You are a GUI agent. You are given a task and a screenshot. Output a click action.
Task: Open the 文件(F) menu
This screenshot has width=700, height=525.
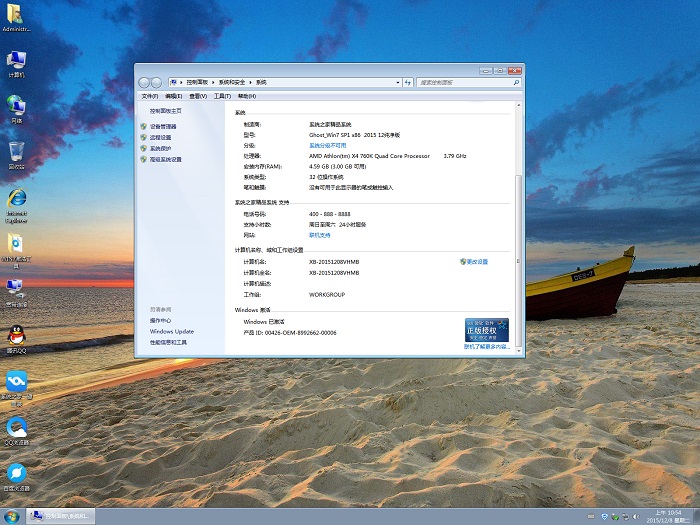click(x=150, y=96)
